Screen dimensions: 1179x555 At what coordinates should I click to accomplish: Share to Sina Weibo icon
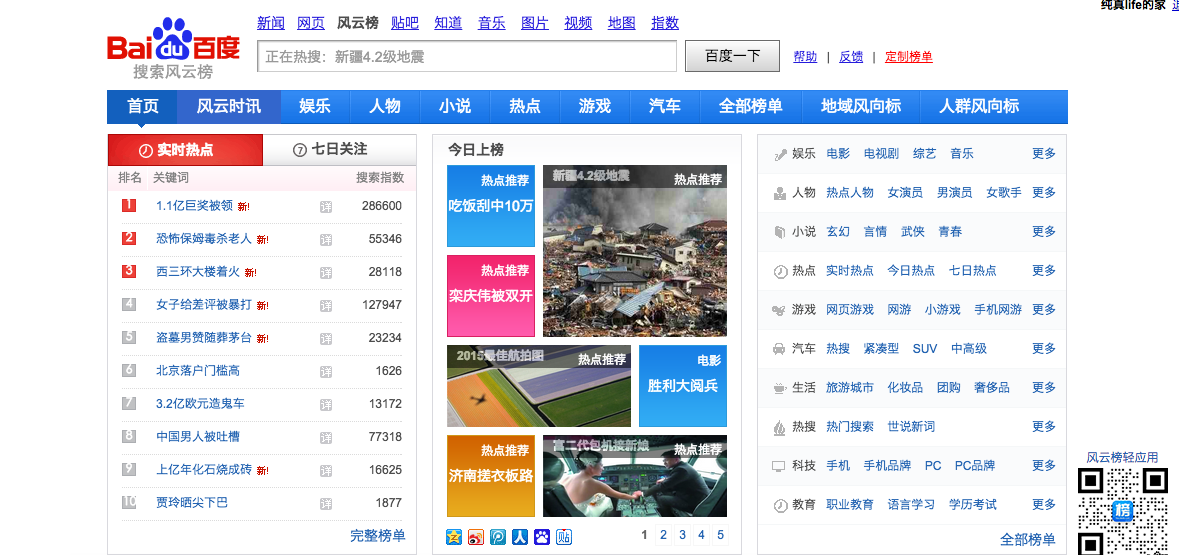click(476, 536)
